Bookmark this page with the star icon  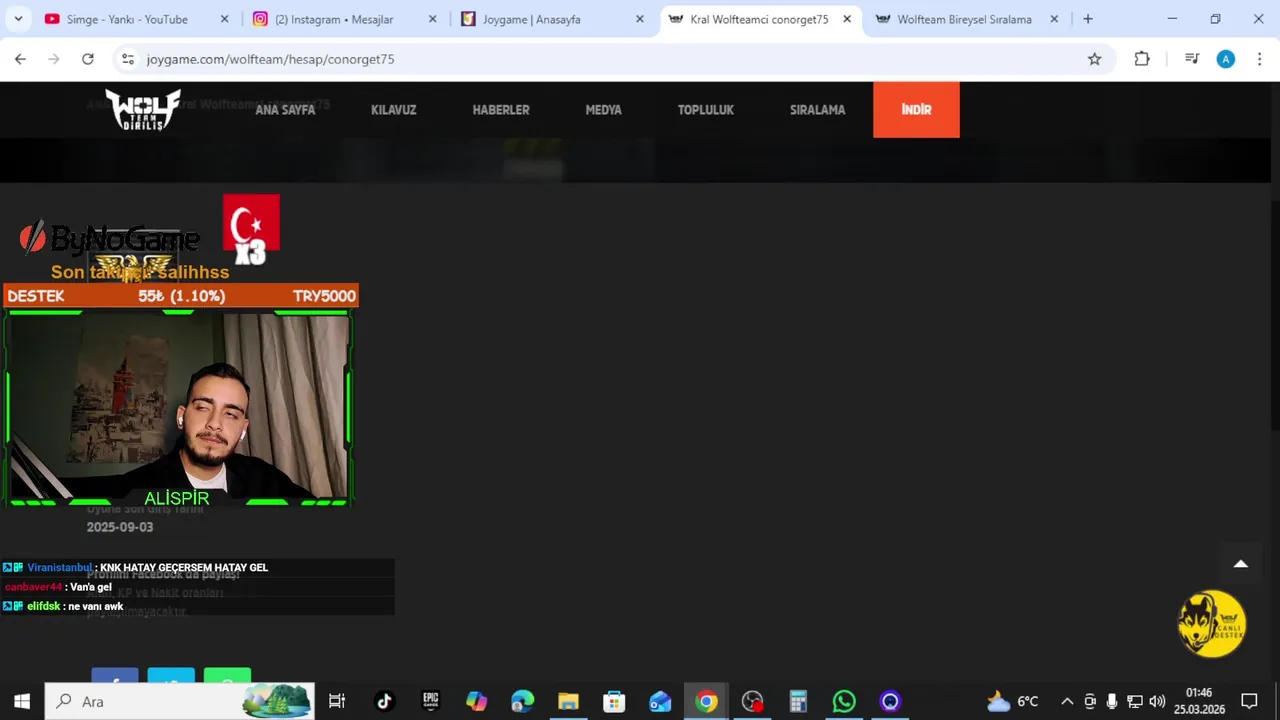click(x=1094, y=59)
